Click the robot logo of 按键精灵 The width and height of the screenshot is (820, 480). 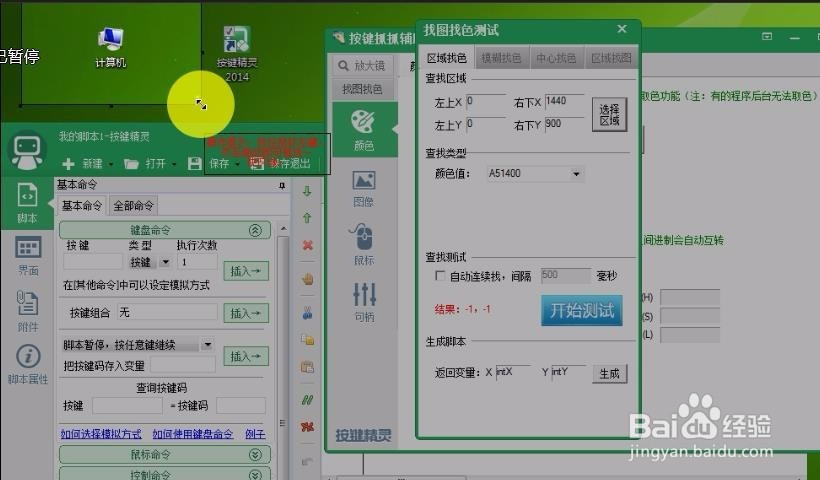coord(27,152)
